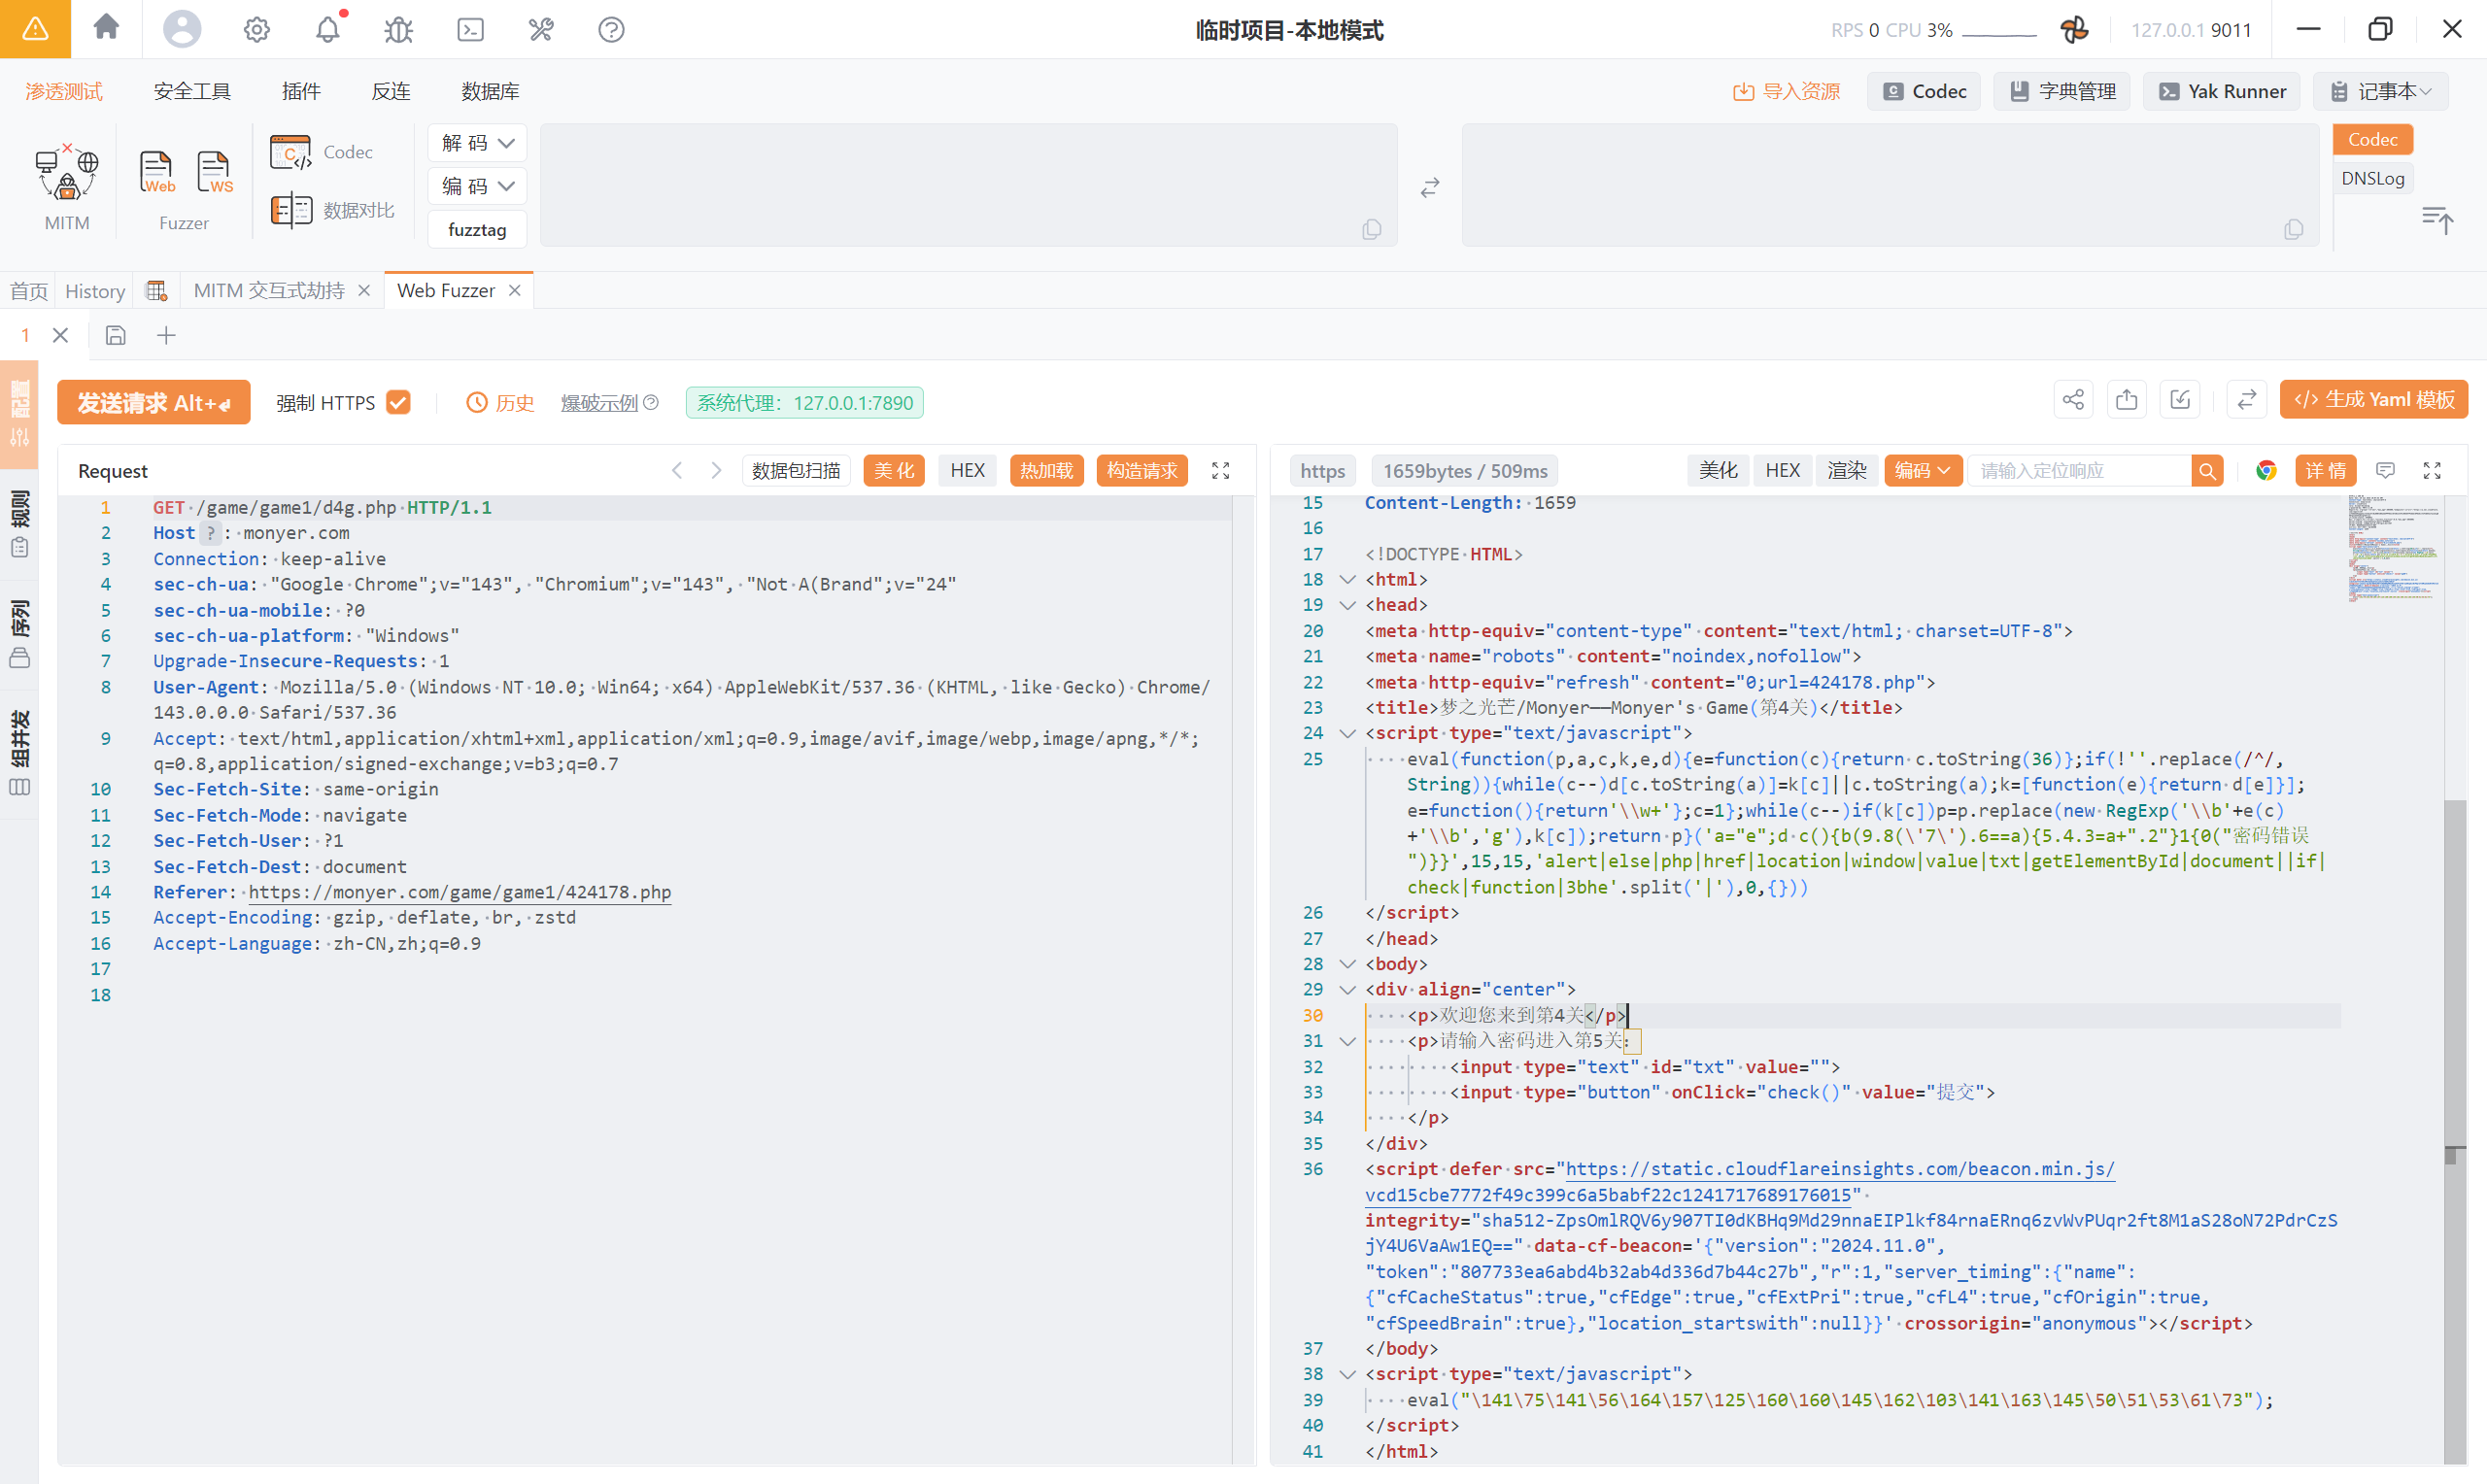
Task: Open the 编码 encode dropdown
Action: (477, 186)
